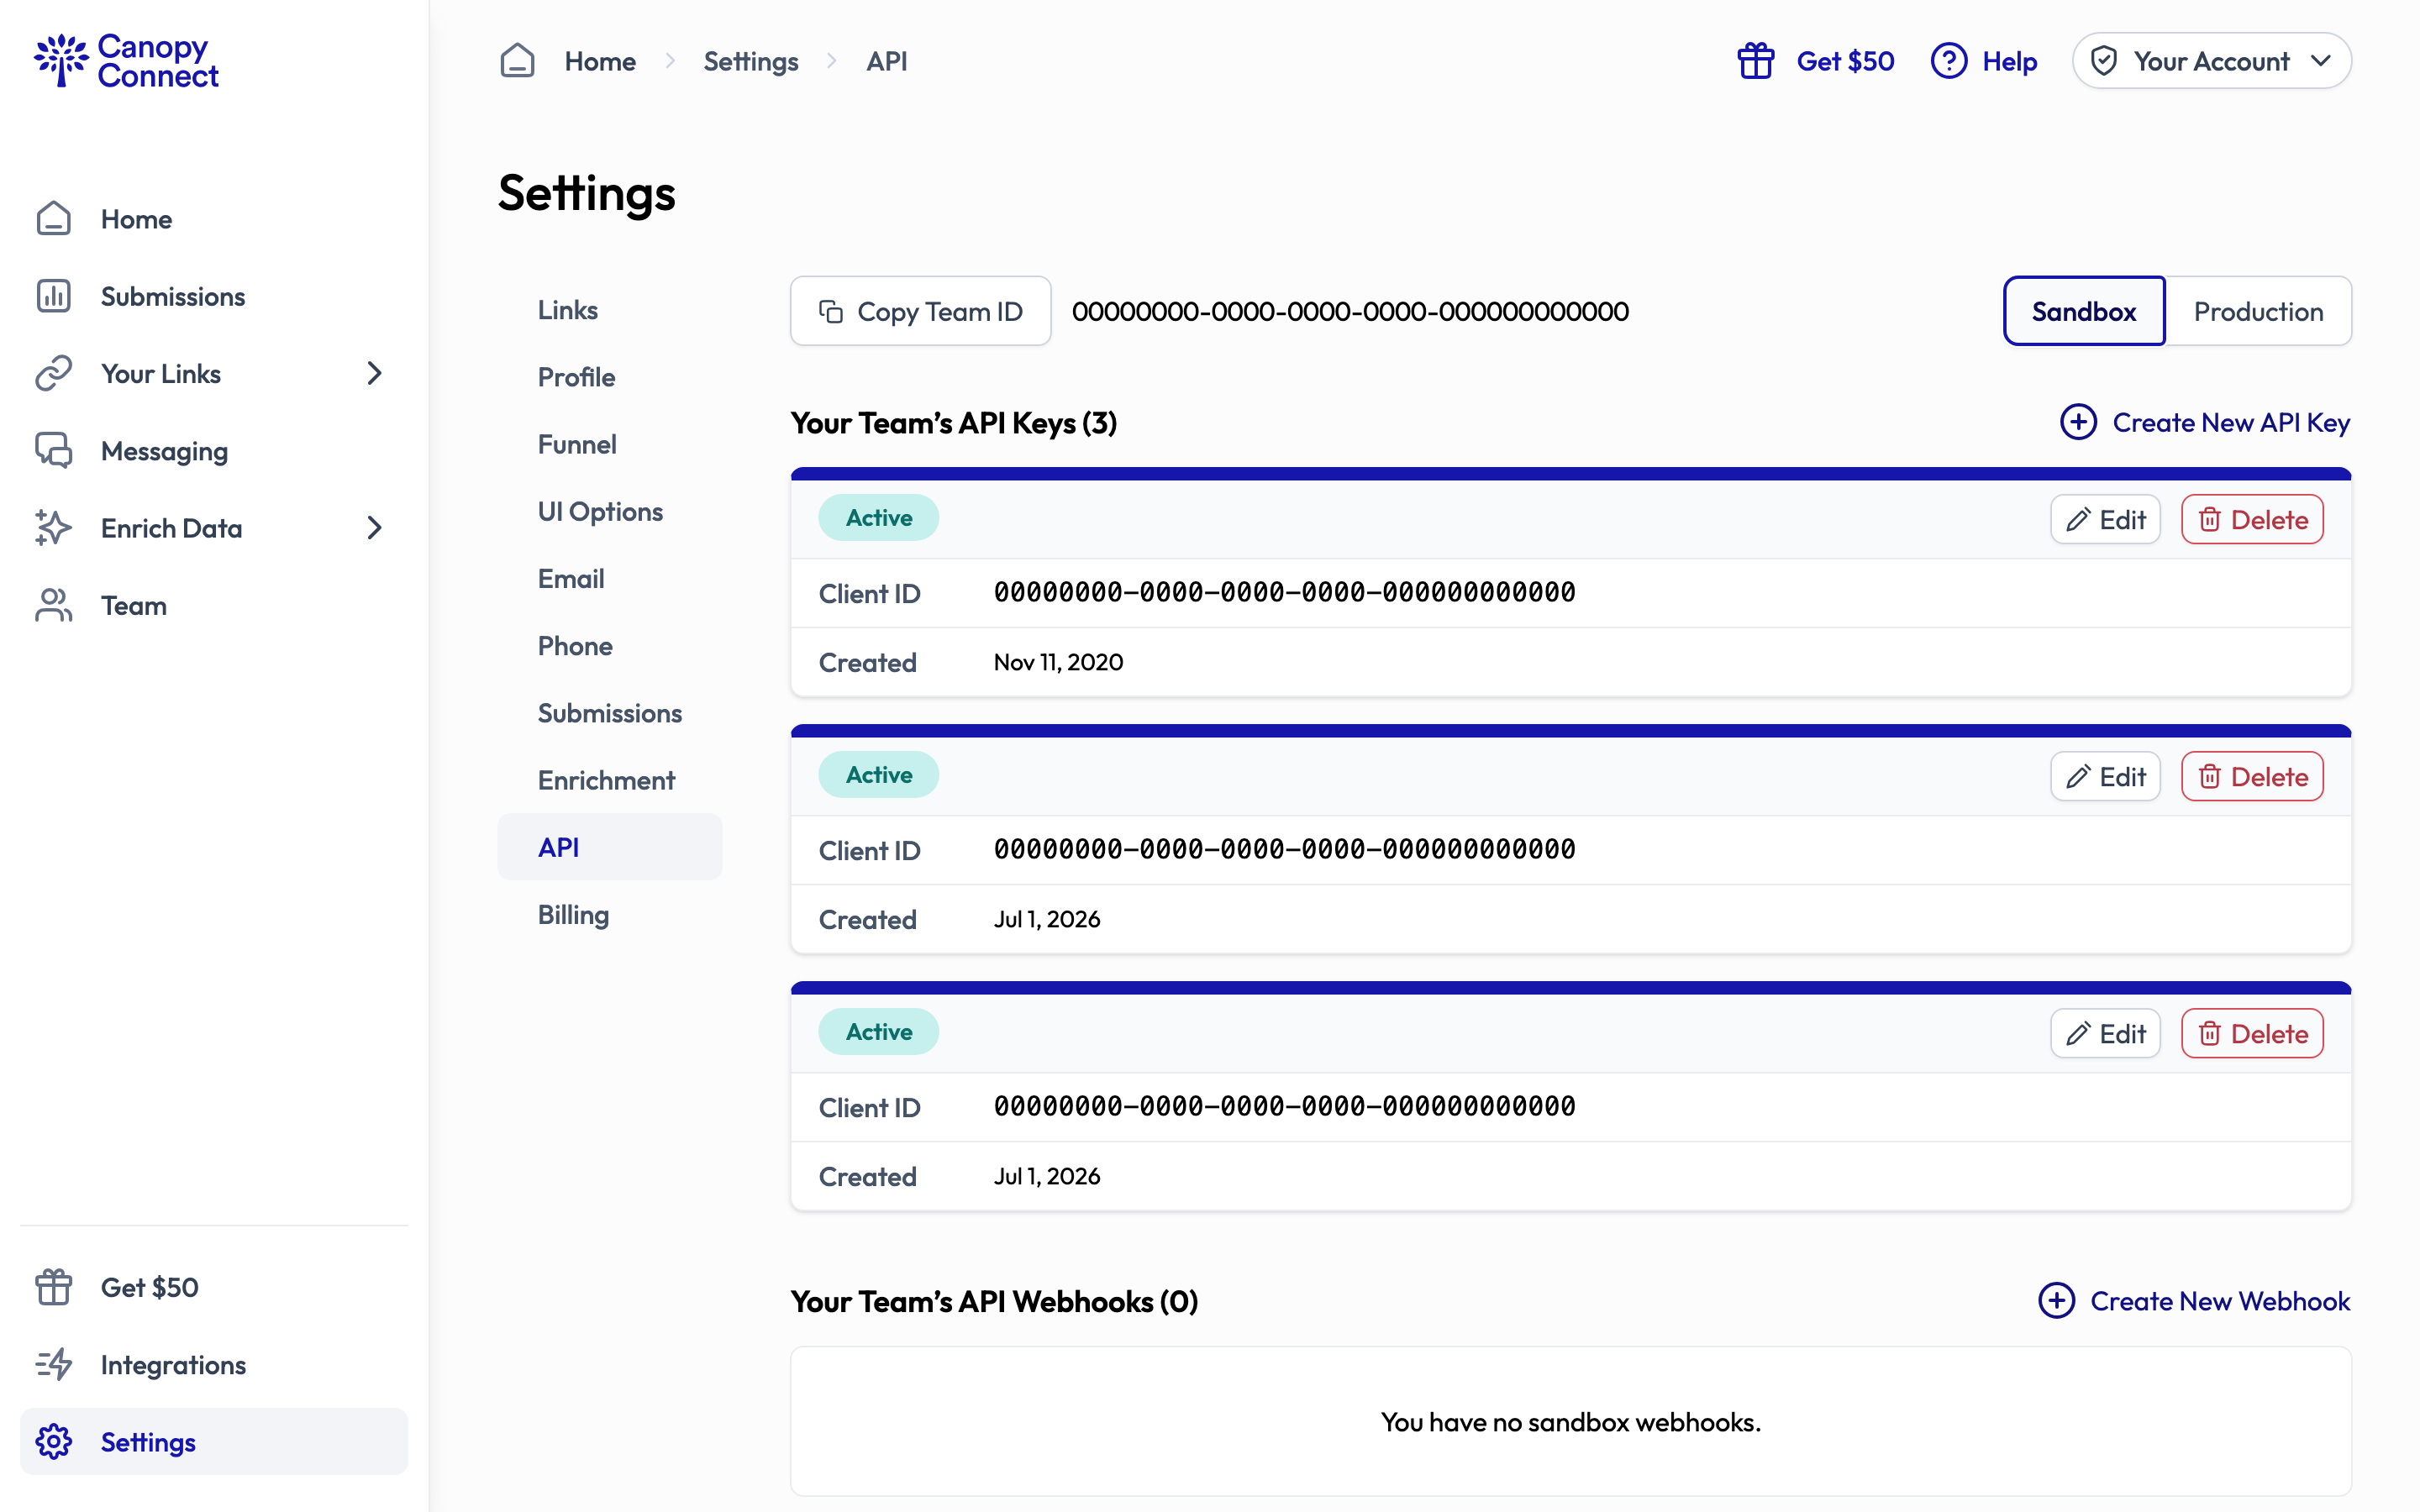Open the Links settings section
The image size is (2420, 1512).
click(568, 310)
